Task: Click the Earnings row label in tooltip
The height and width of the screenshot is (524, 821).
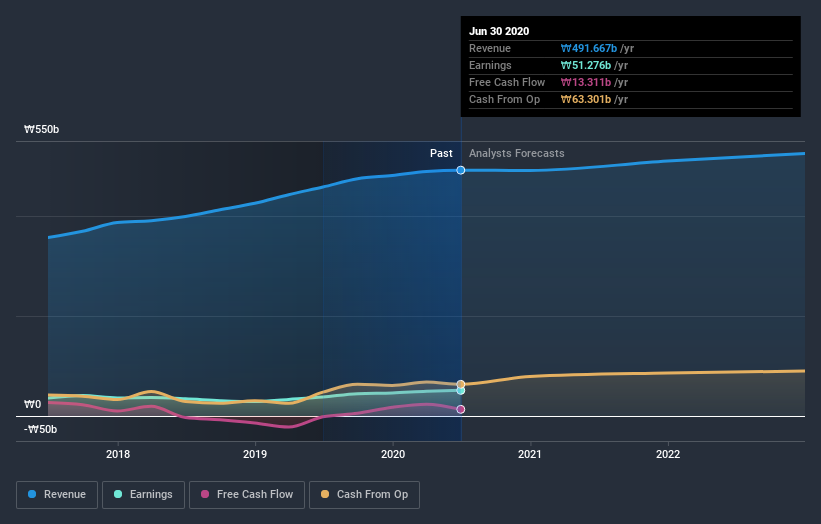Action: pos(490,65)
